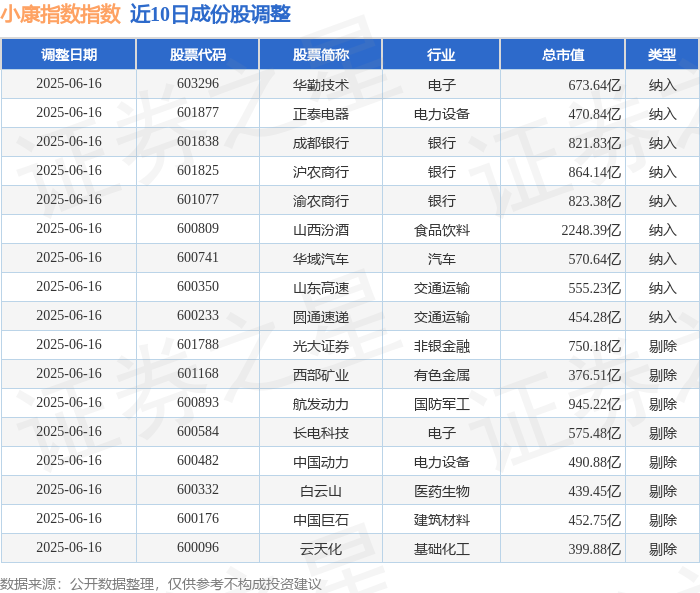Select stock name 圆通速递

321,317
